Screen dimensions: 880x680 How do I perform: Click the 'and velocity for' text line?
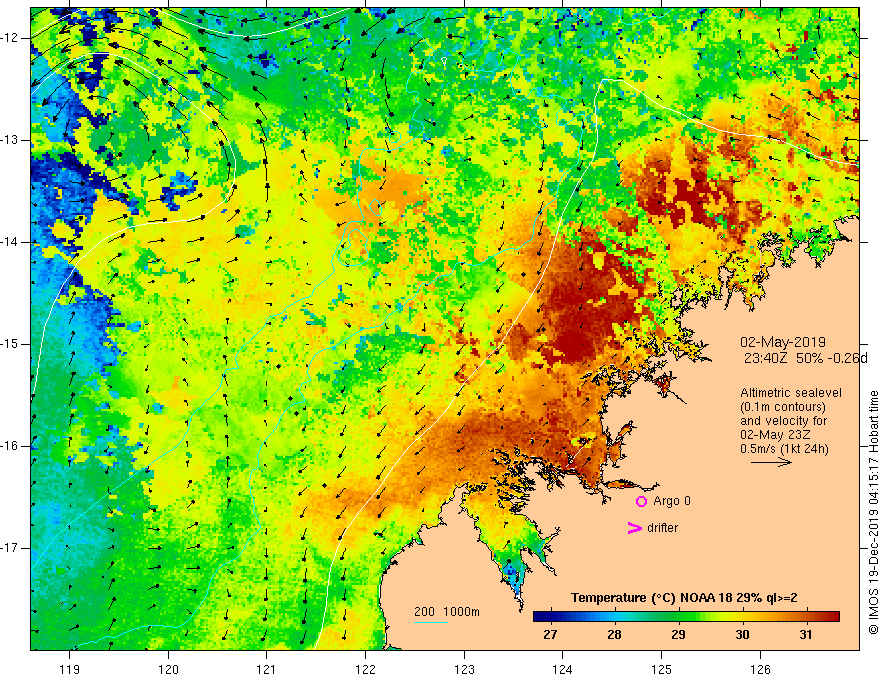[x=783, y=421]
